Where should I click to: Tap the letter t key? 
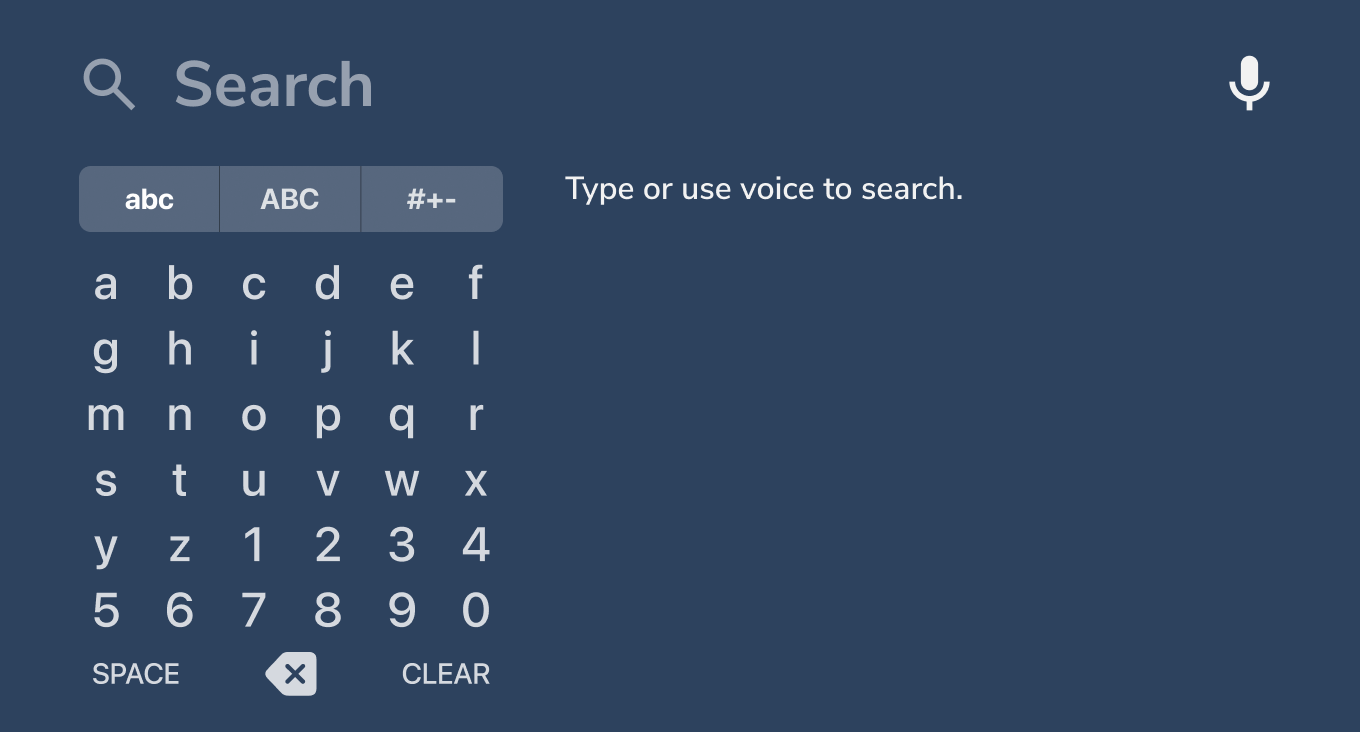click(x=179, y=480)
